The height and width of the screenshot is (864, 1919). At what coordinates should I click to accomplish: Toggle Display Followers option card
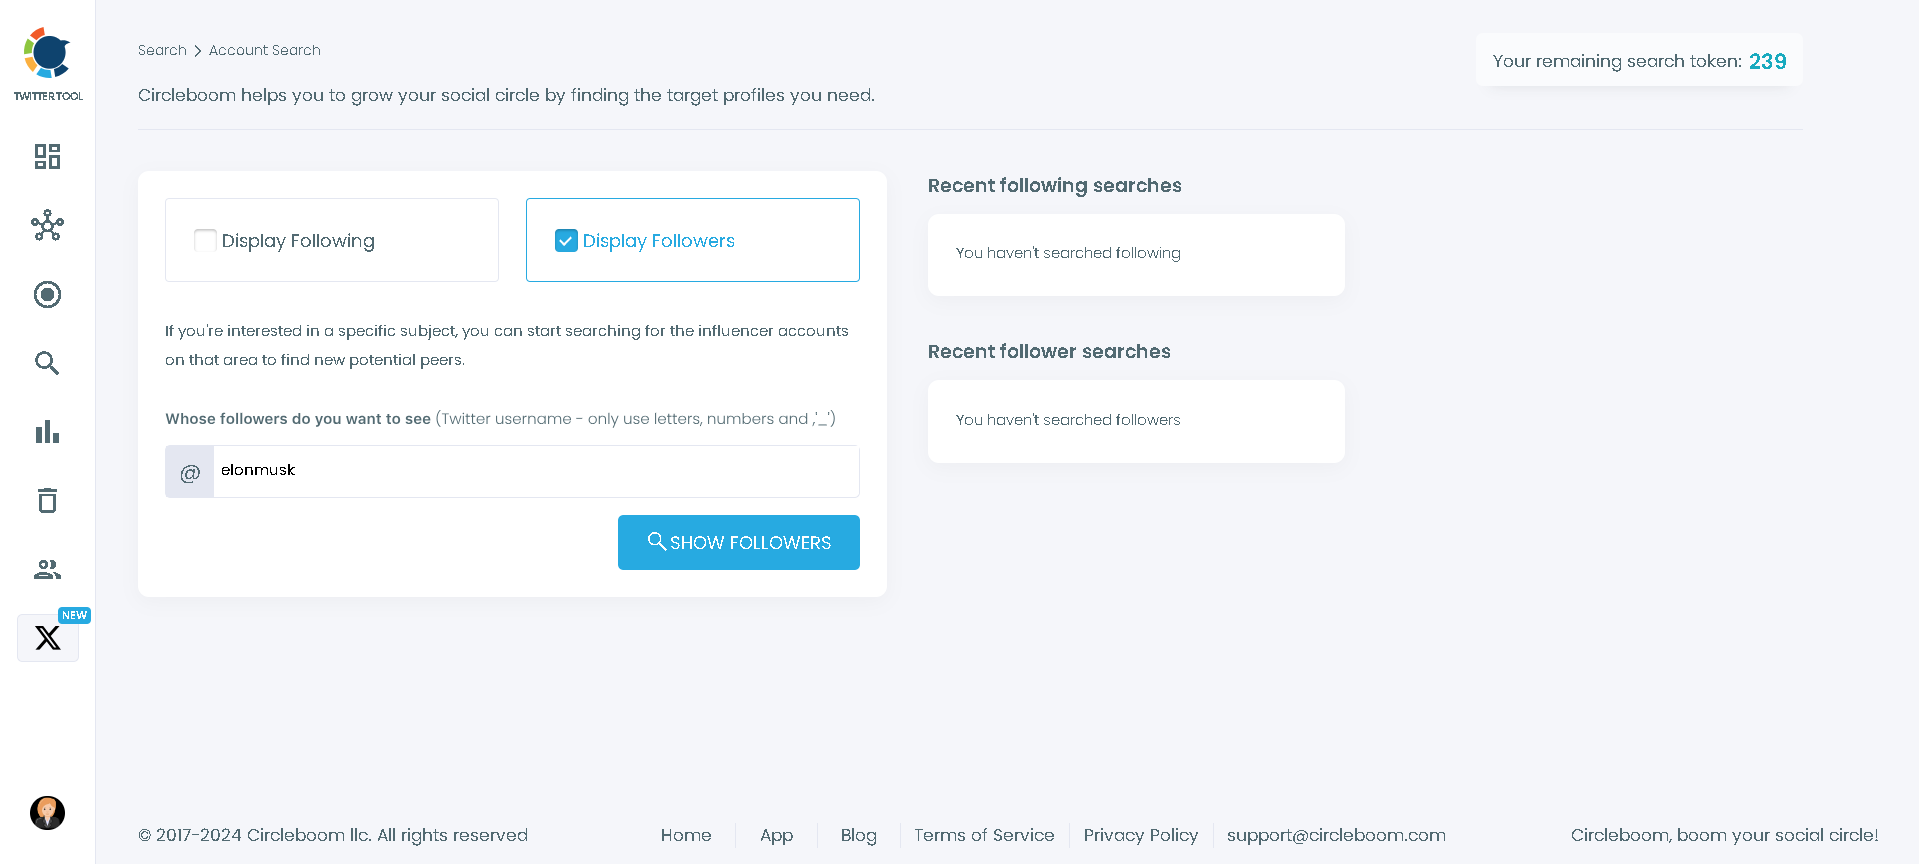(692, 240)
